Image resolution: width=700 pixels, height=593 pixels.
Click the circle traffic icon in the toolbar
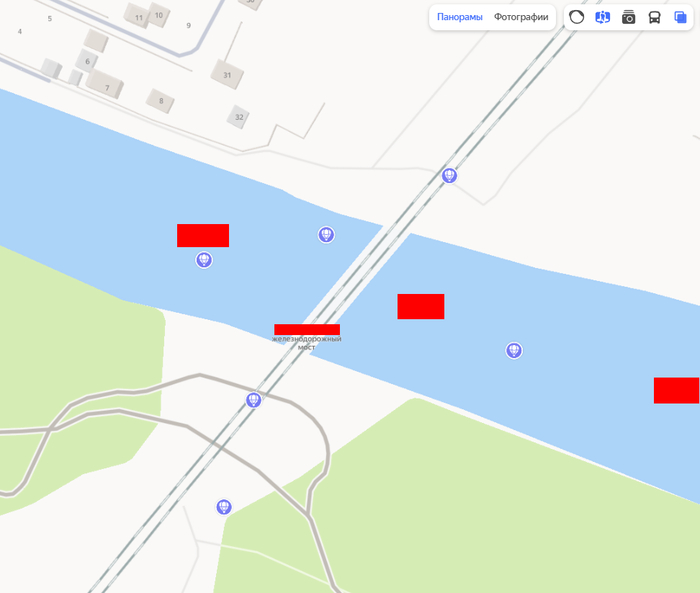click(576, 17)
